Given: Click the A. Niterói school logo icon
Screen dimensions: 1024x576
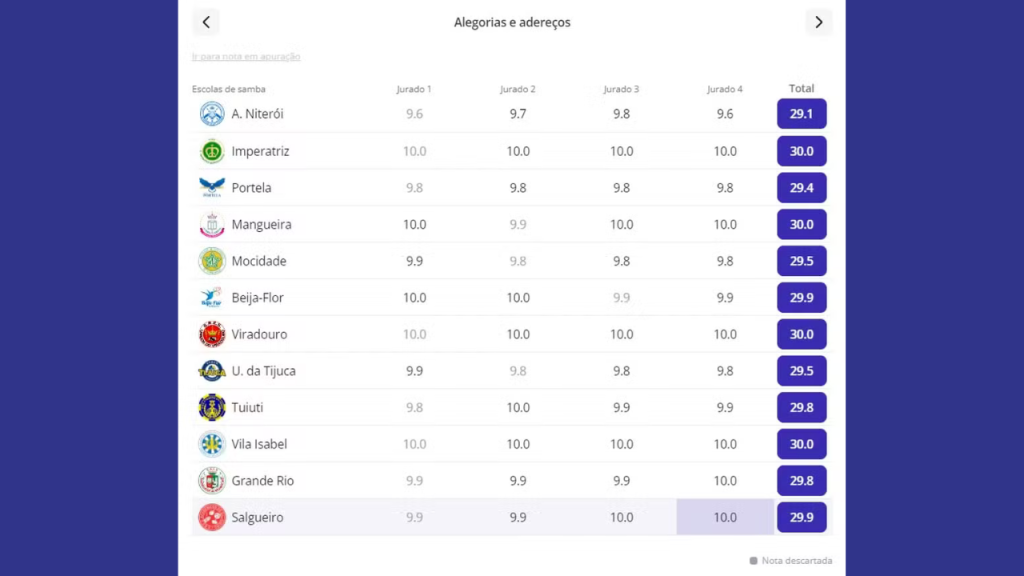Looking at the screenshot, I should click(212, 114).
